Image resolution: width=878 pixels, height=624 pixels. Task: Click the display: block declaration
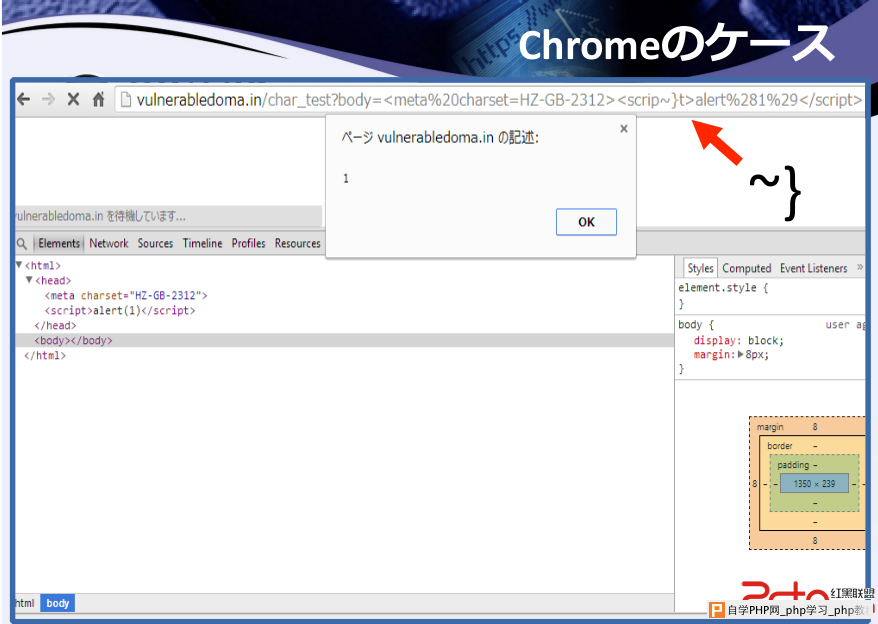coord(739,341)
